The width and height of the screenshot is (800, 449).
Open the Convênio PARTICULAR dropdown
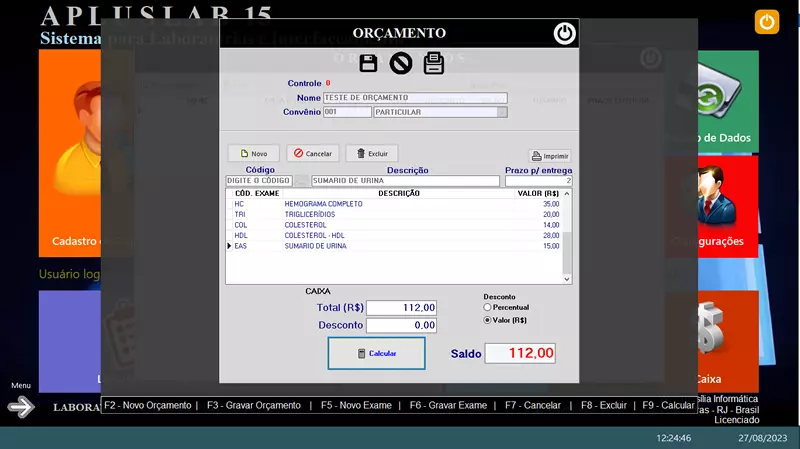pyautogui.click(x=502, y=112)
